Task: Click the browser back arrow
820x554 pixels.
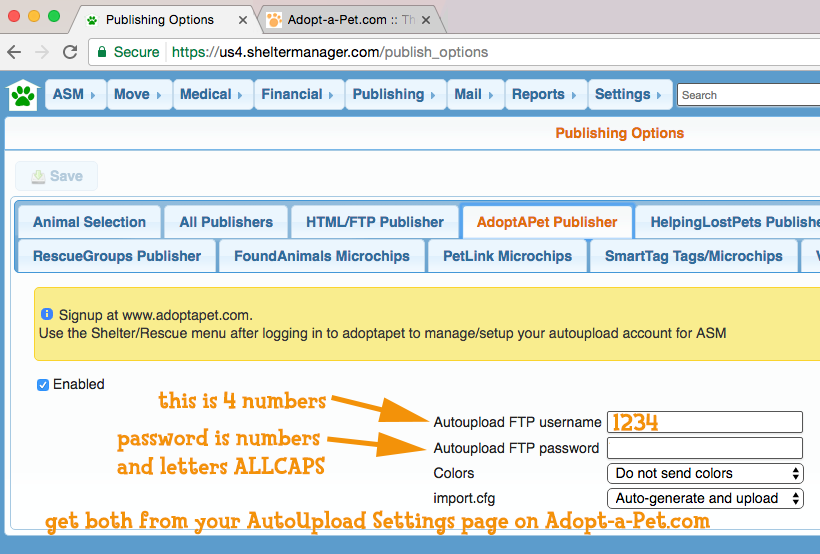Action: click(x=15, y=52)
